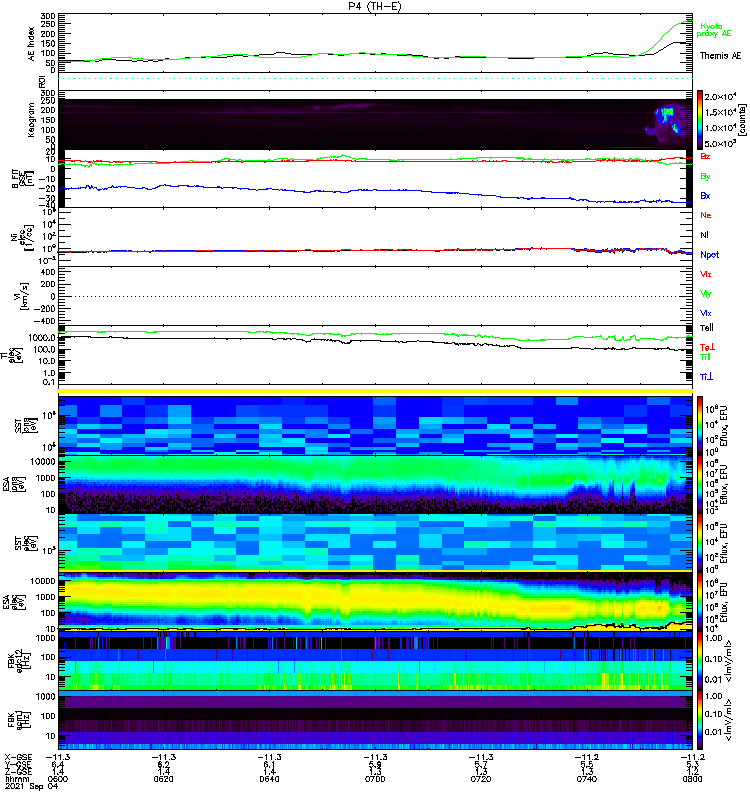Click the AE peak near 0800

[x=684, y=22]
